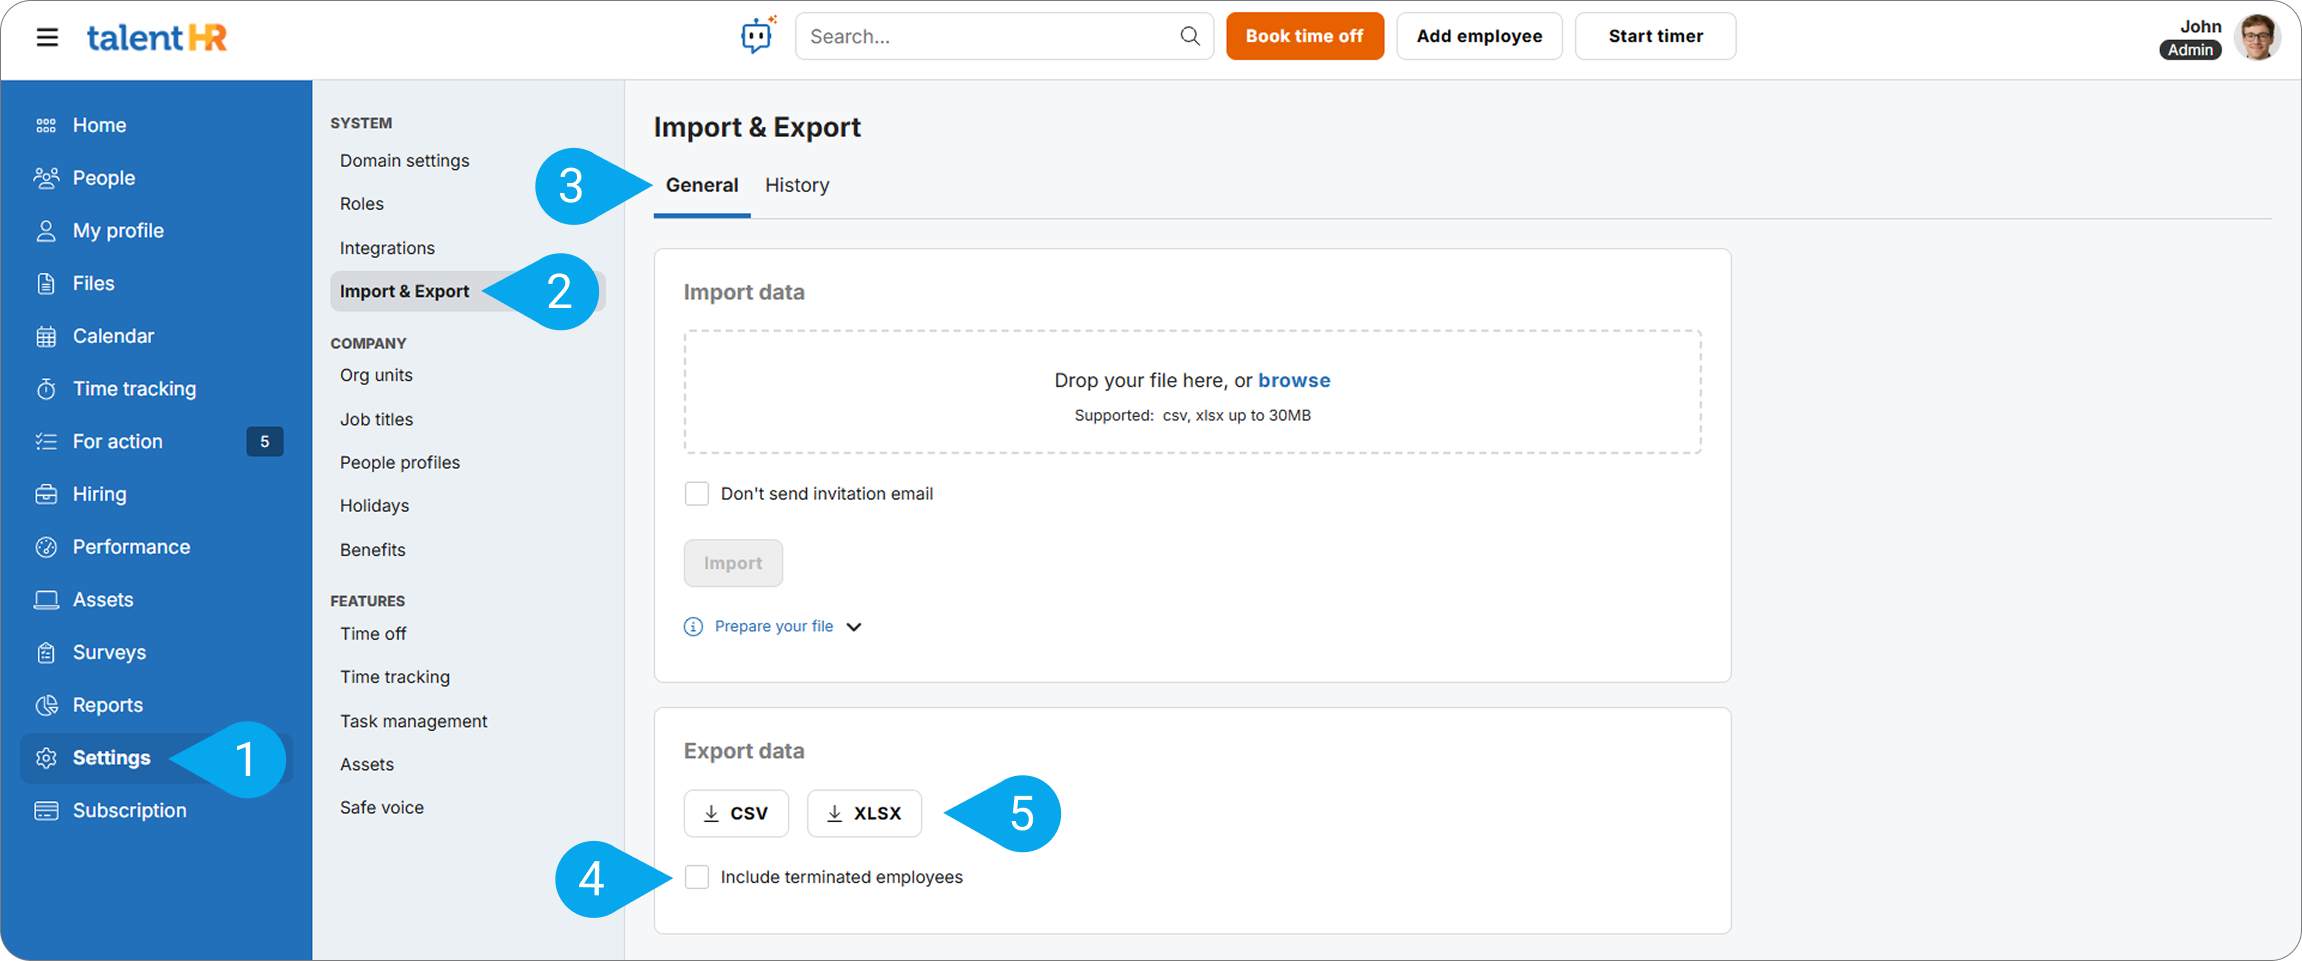Click the search magnifier icon
This screenshot has height=961, width=2302.
[1189, 36]
